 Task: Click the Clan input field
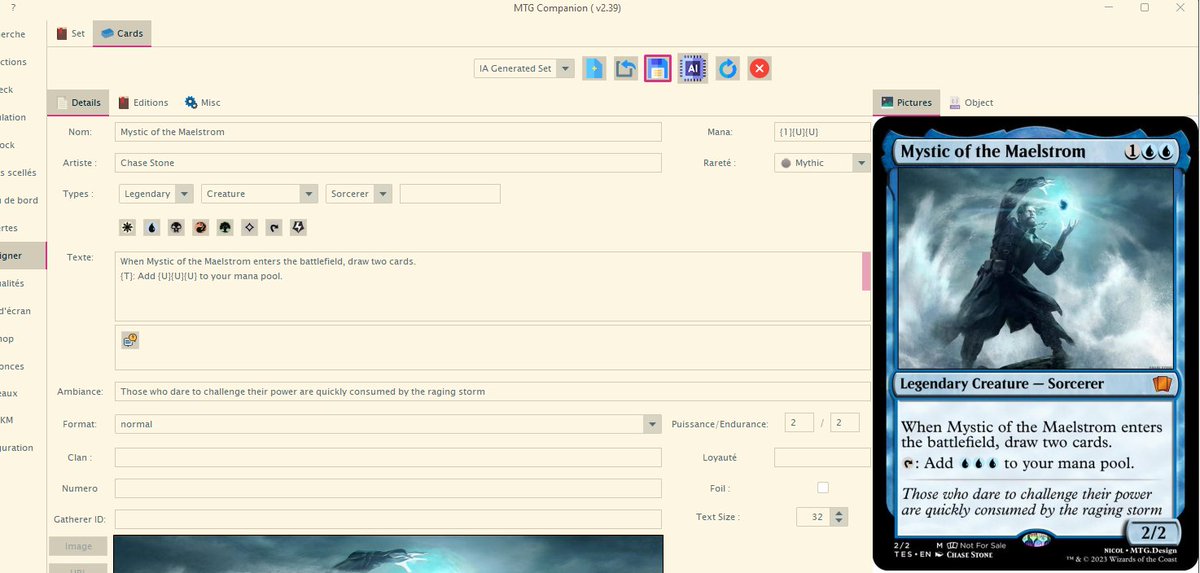388,457
